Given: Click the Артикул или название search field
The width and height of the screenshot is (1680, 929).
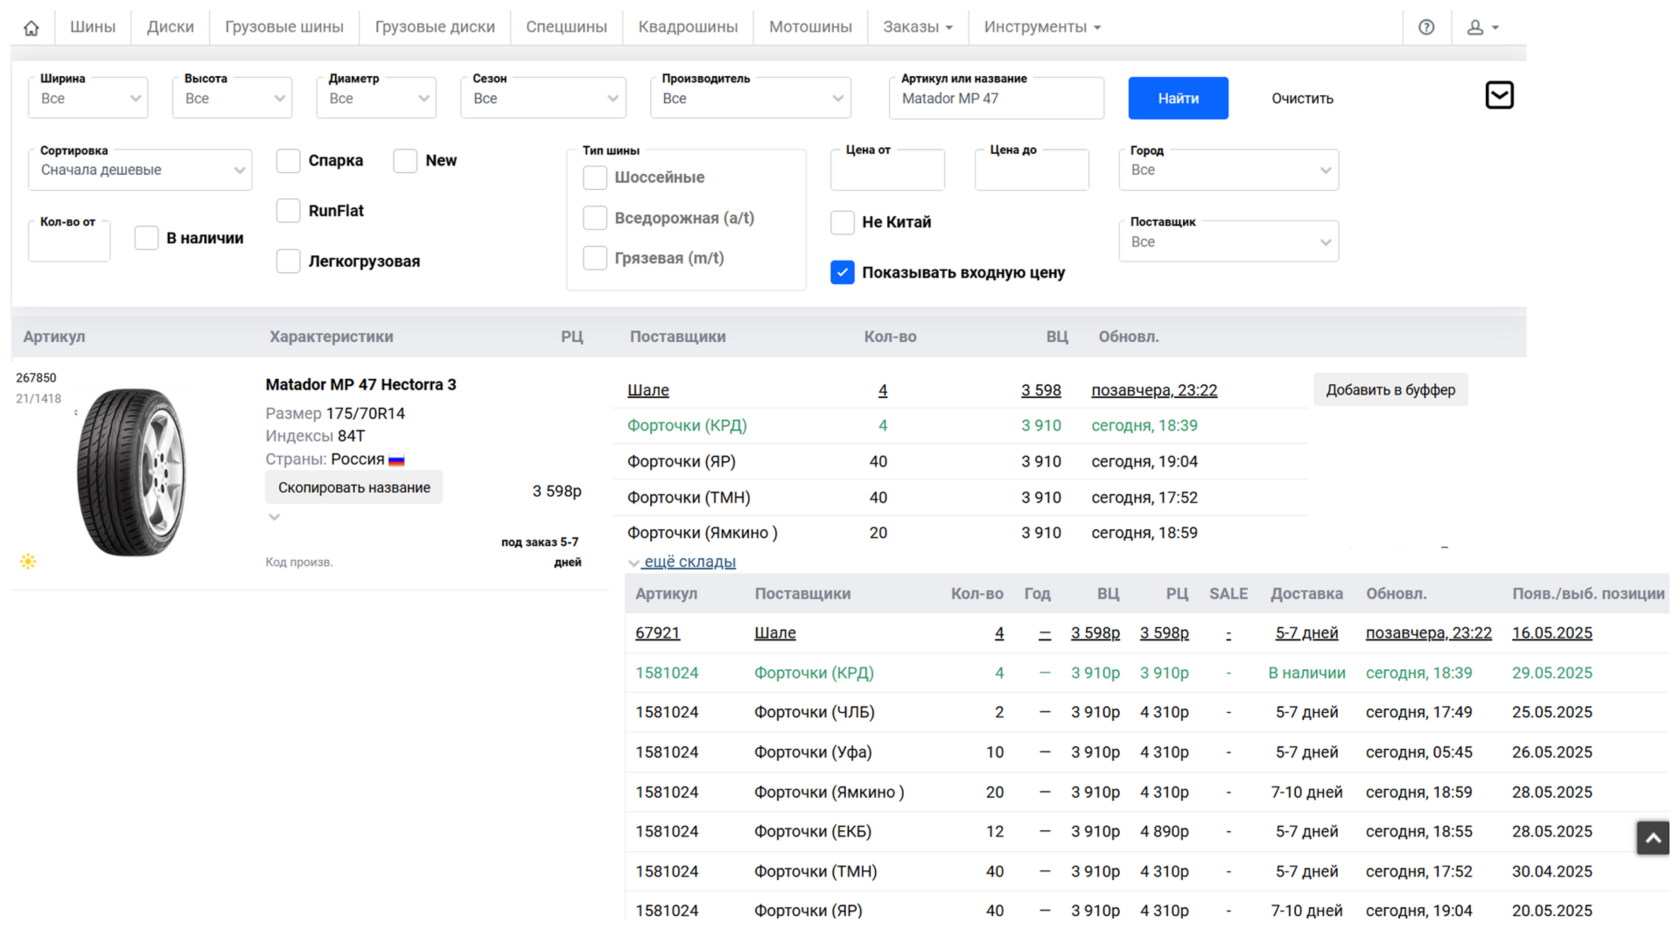Looking at the screenshot, I should point(996,99).
